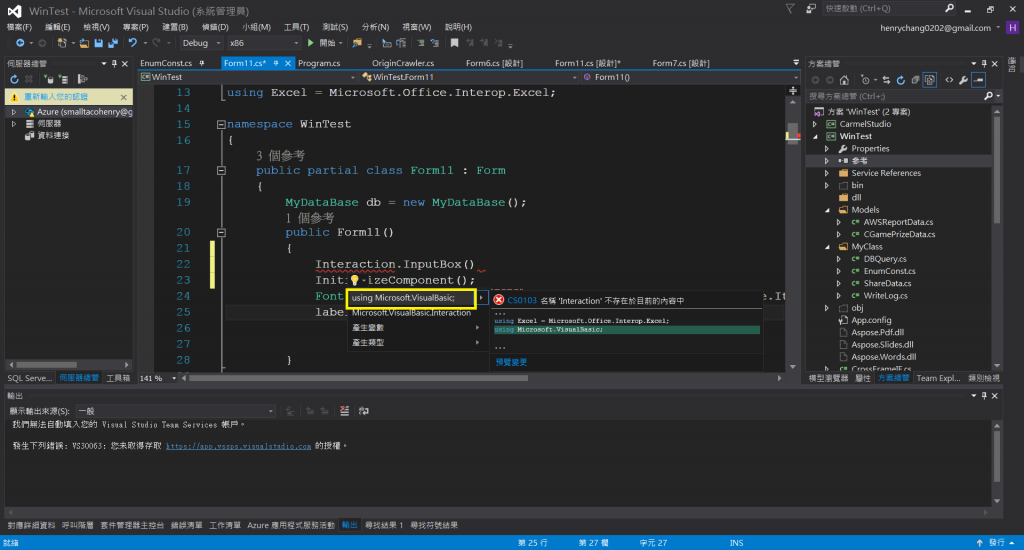Select the Microsoft.VisualBasic.Interaction suggestion

(411, 313)
